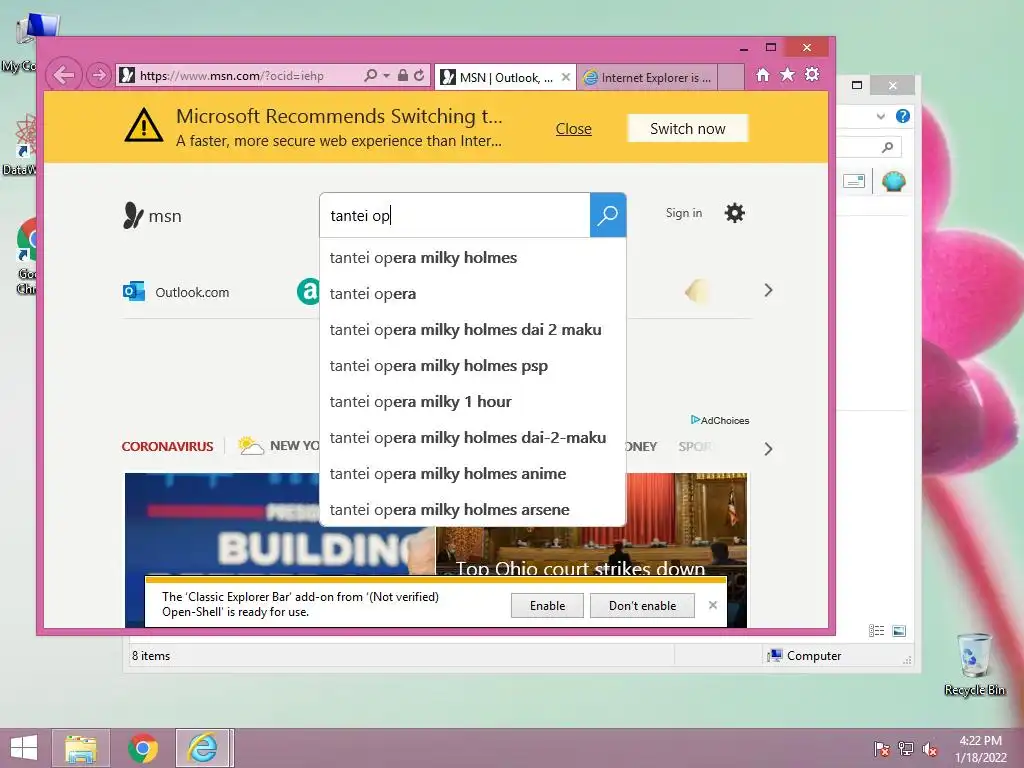1024x768 pixels.
Task: Go back with Internet Explorer back arrow
Action: coord(64,75)
